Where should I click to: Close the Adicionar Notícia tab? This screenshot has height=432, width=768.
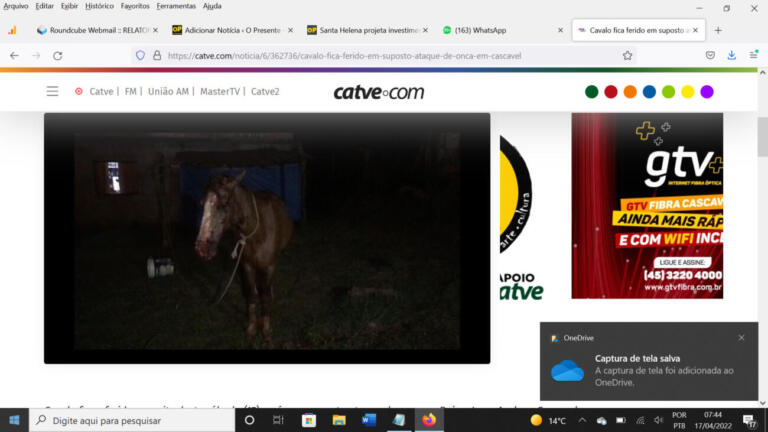pos(290,30)
